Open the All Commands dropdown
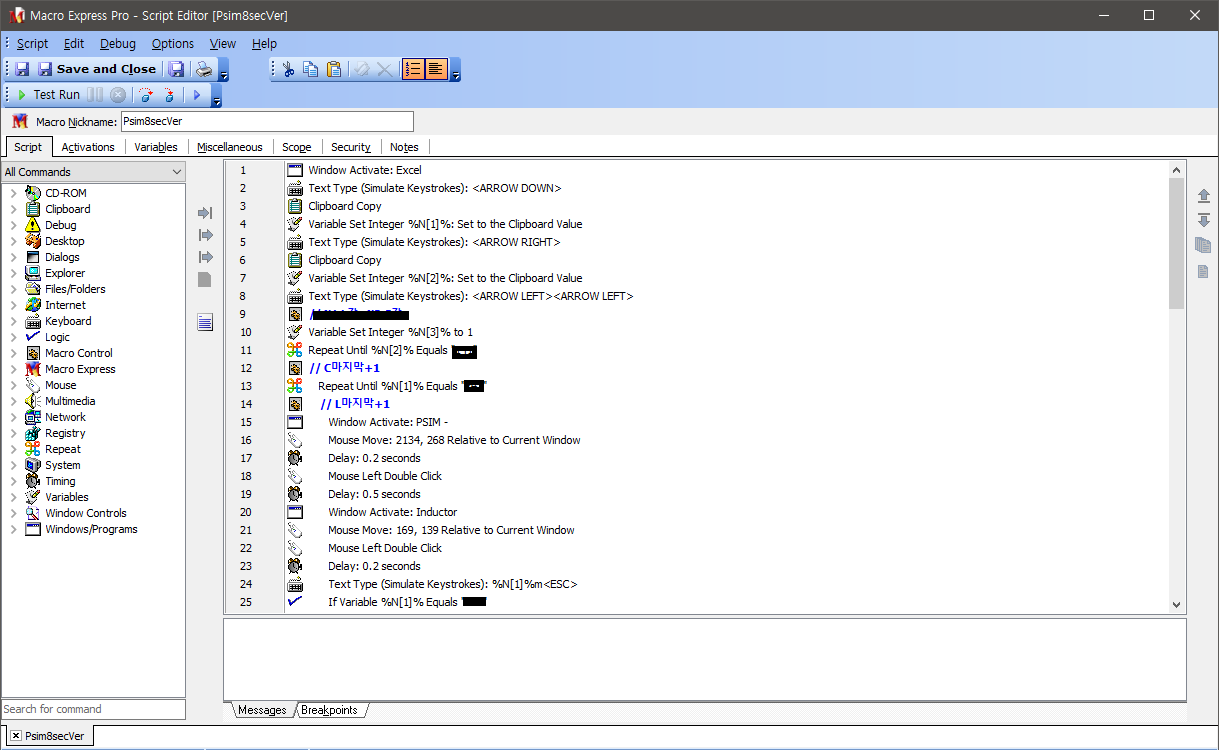 (93, 172)
